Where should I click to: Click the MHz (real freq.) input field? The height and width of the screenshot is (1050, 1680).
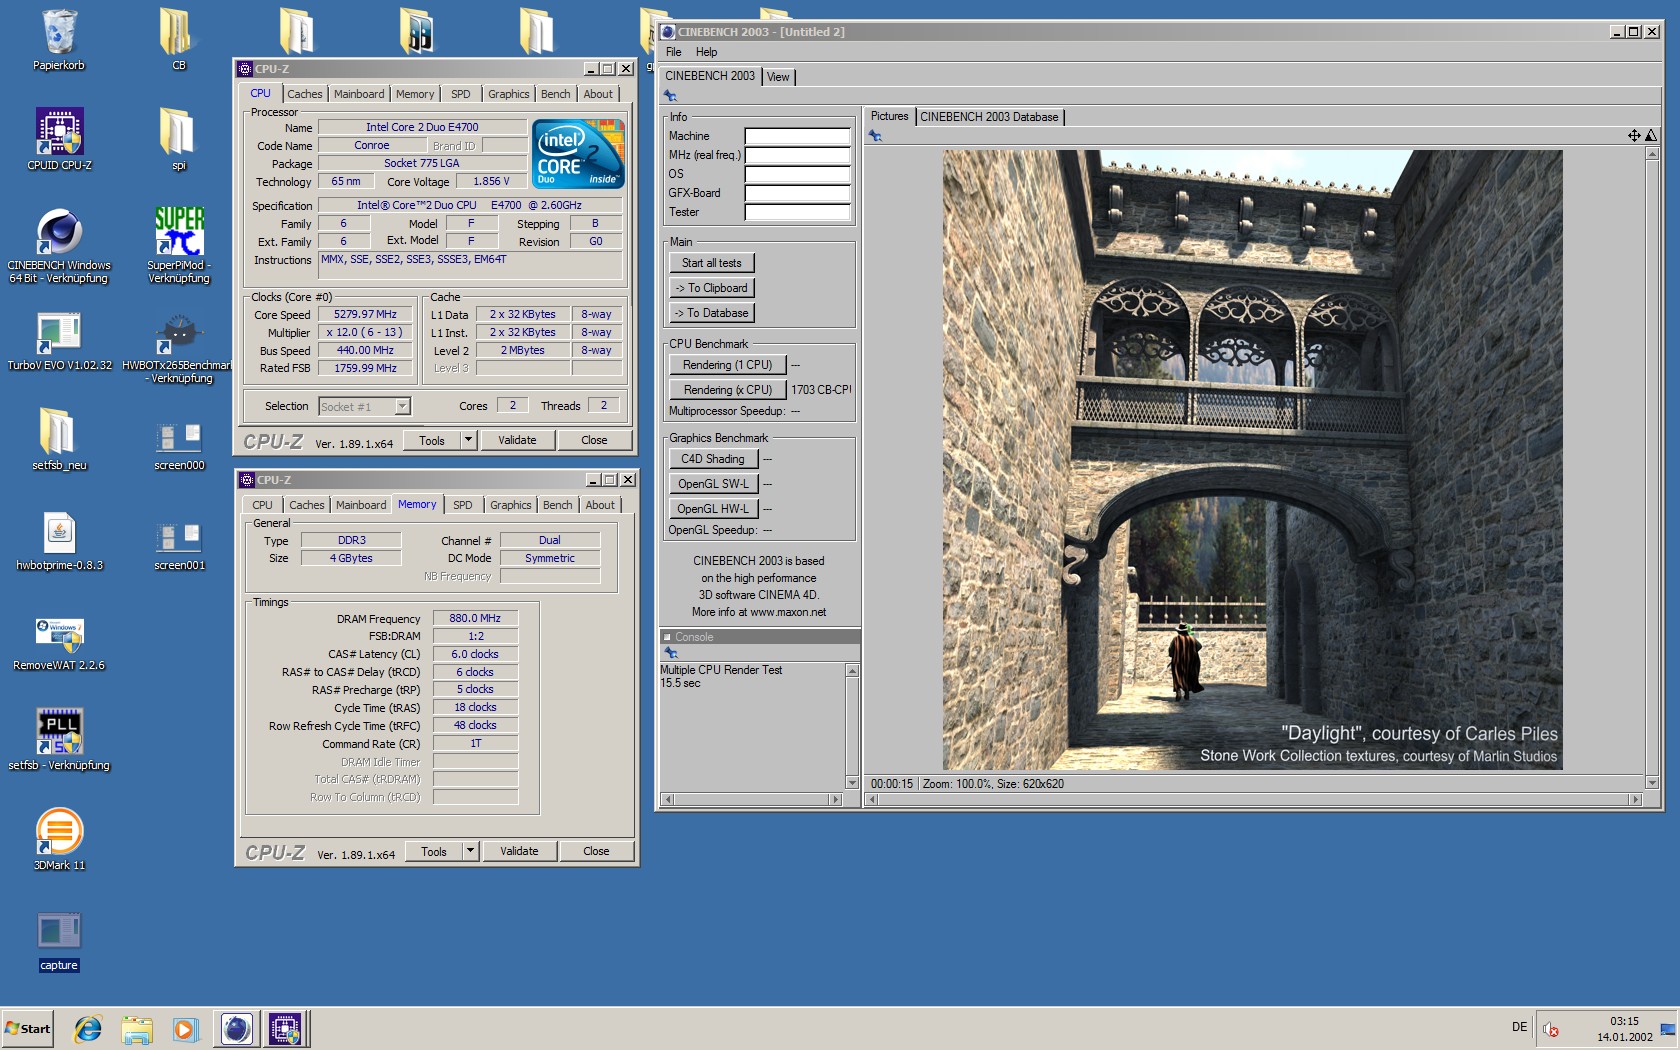[797, 155]
